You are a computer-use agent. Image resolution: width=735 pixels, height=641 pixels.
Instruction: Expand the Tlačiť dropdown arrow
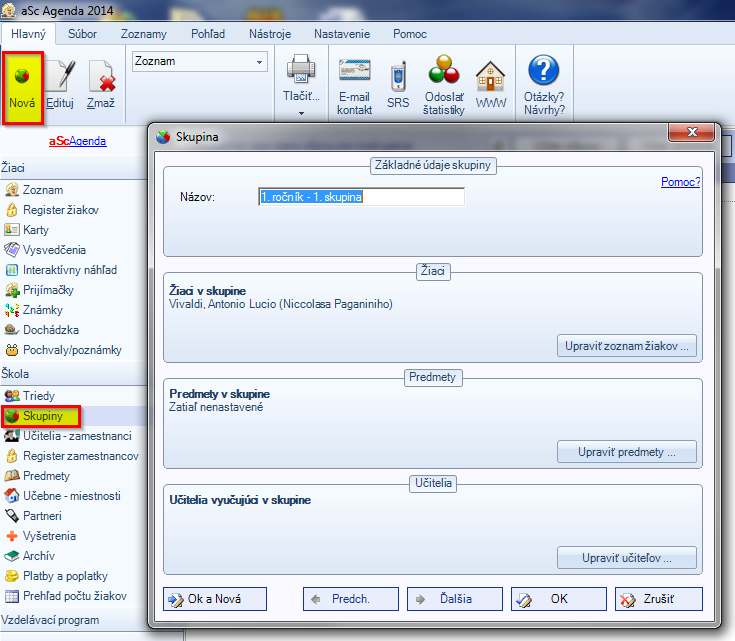tap(301, 113)
